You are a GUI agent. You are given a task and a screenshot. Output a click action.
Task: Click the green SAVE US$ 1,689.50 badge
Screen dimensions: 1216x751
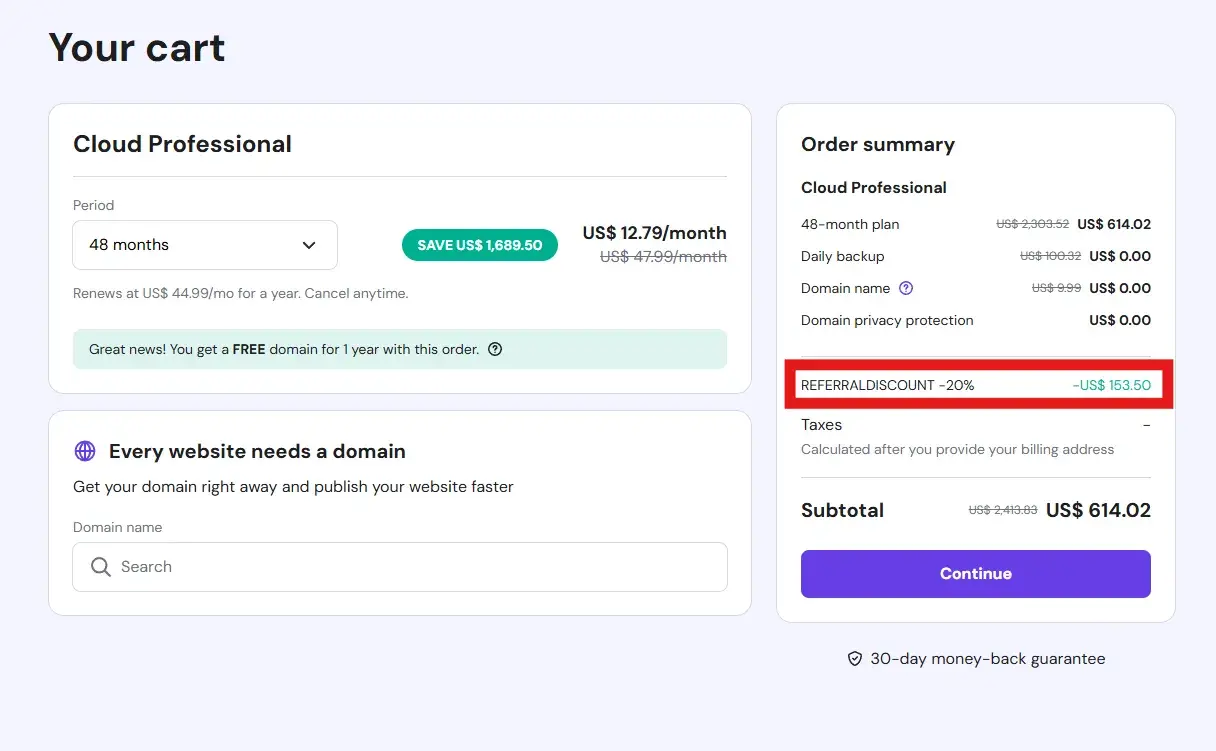tap(479, 245)
